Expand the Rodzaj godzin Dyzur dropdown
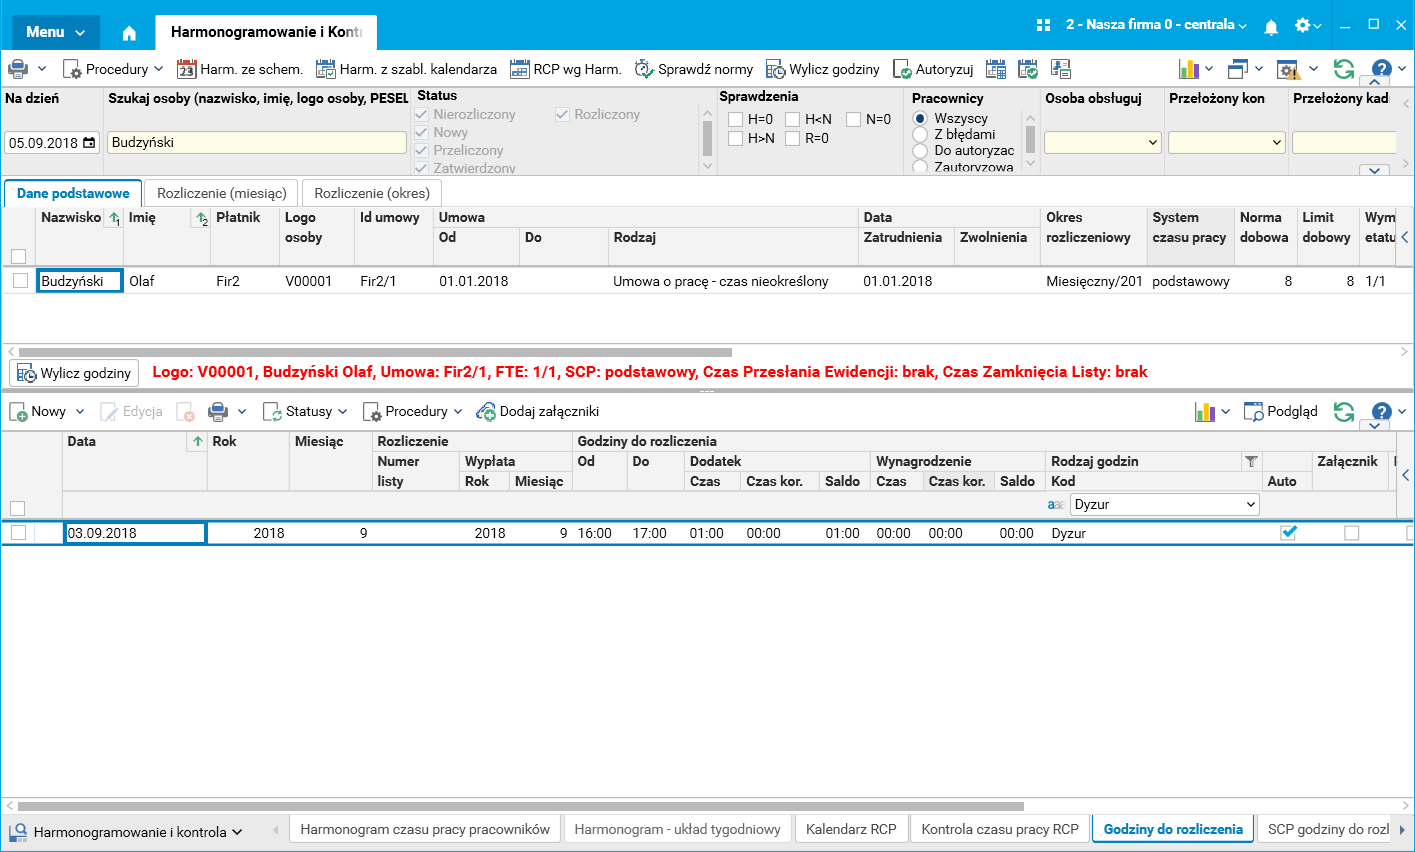This screenshot has width=1415, height=852. 1251,505
